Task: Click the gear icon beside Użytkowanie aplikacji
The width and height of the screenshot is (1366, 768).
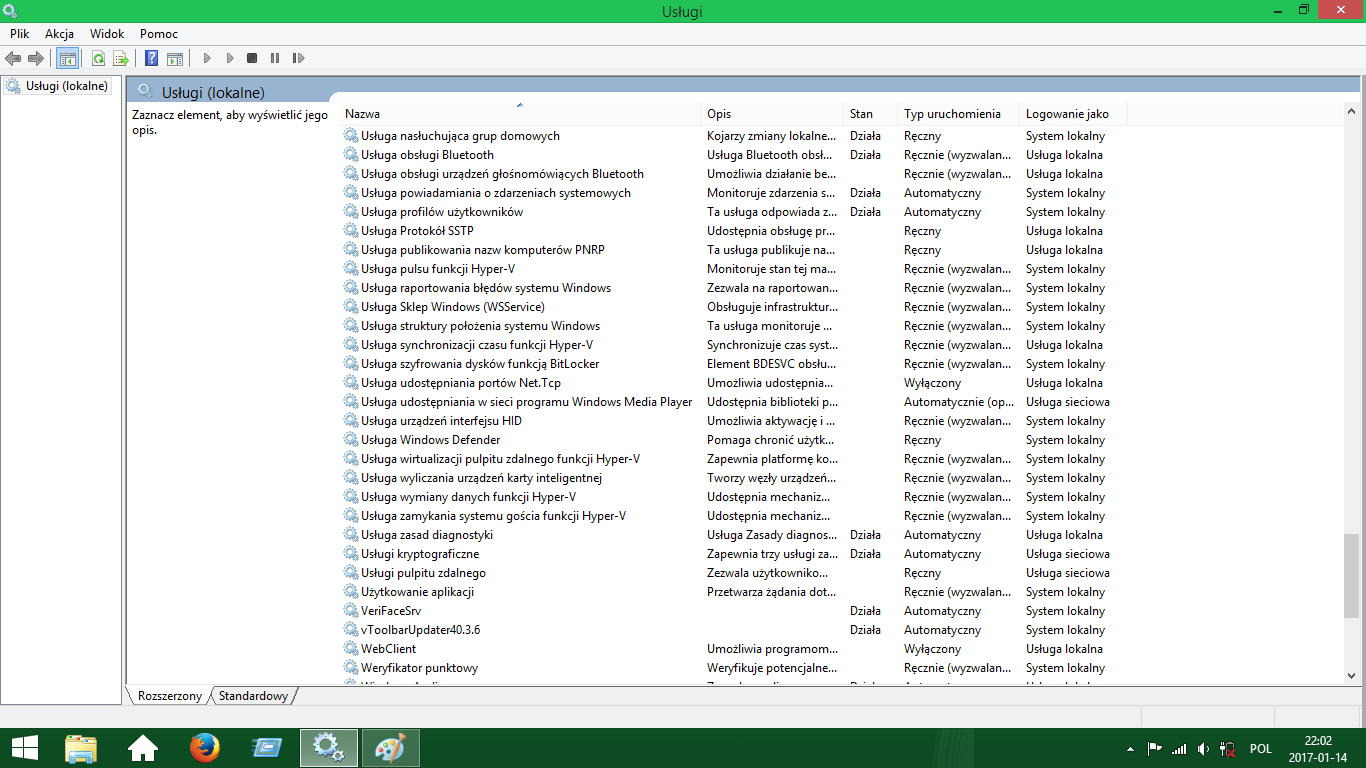Action: [351, 592]
